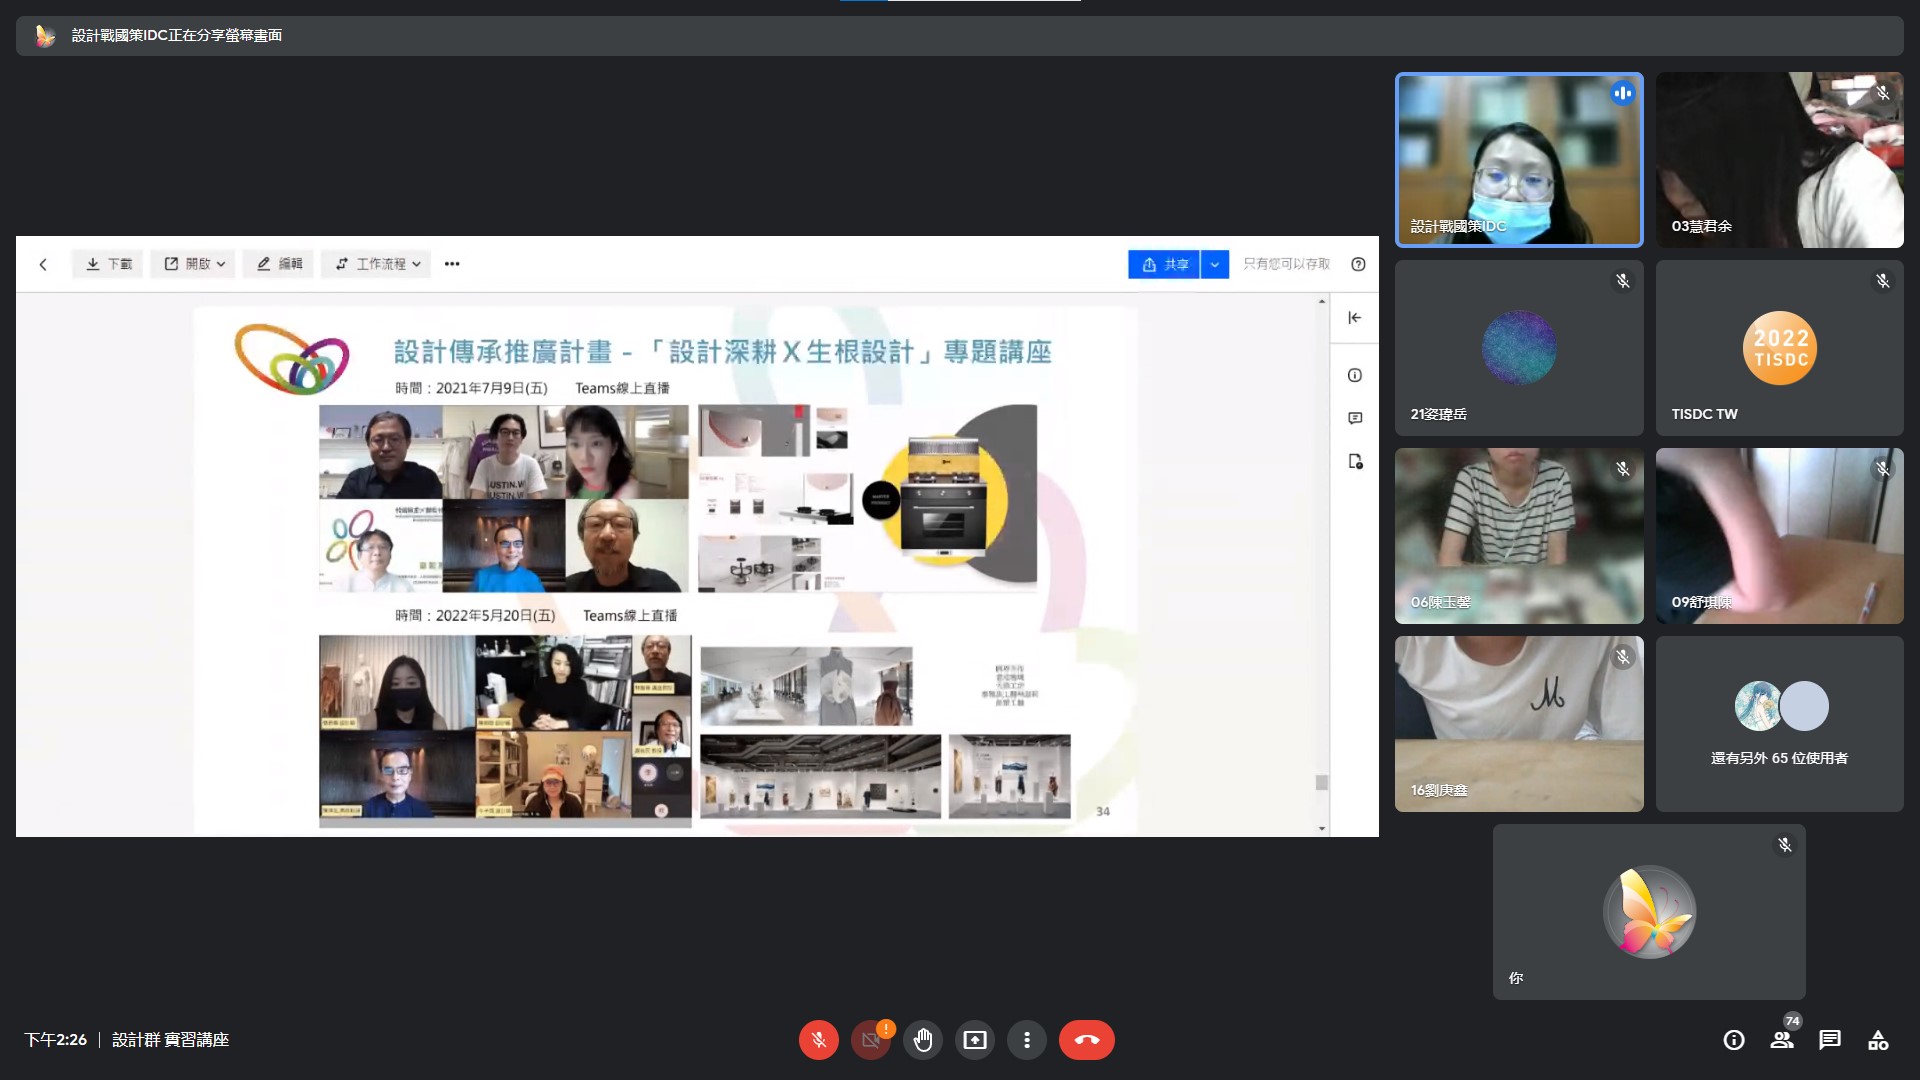The width and height of the screenshot is (1920, 1080).
Task: Open meeting details info icon
Action: tap(1734, 1040)
